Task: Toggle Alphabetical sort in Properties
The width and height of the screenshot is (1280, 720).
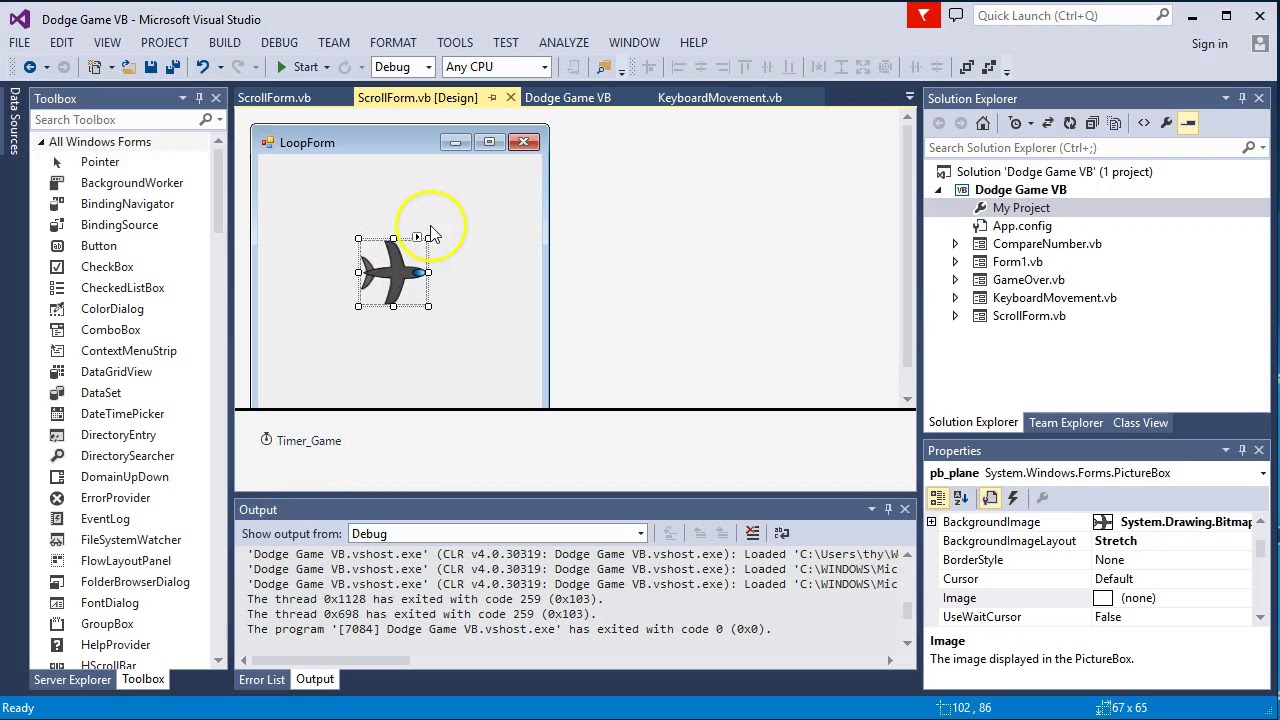Action: click(961, 498)
